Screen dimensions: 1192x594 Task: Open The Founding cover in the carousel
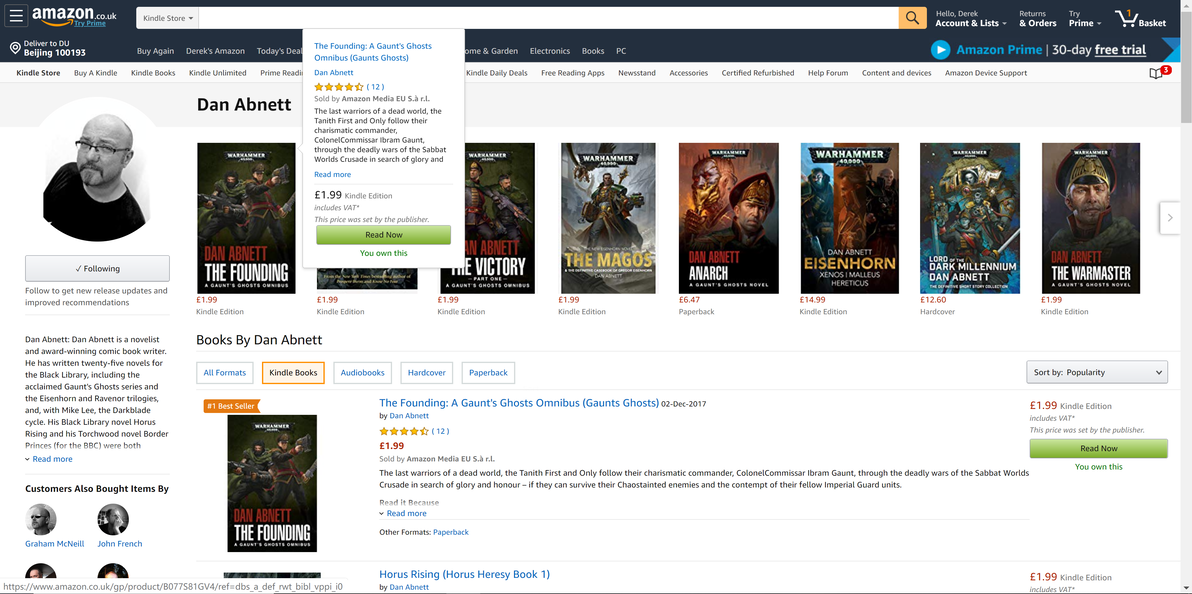tap(246, 218)
